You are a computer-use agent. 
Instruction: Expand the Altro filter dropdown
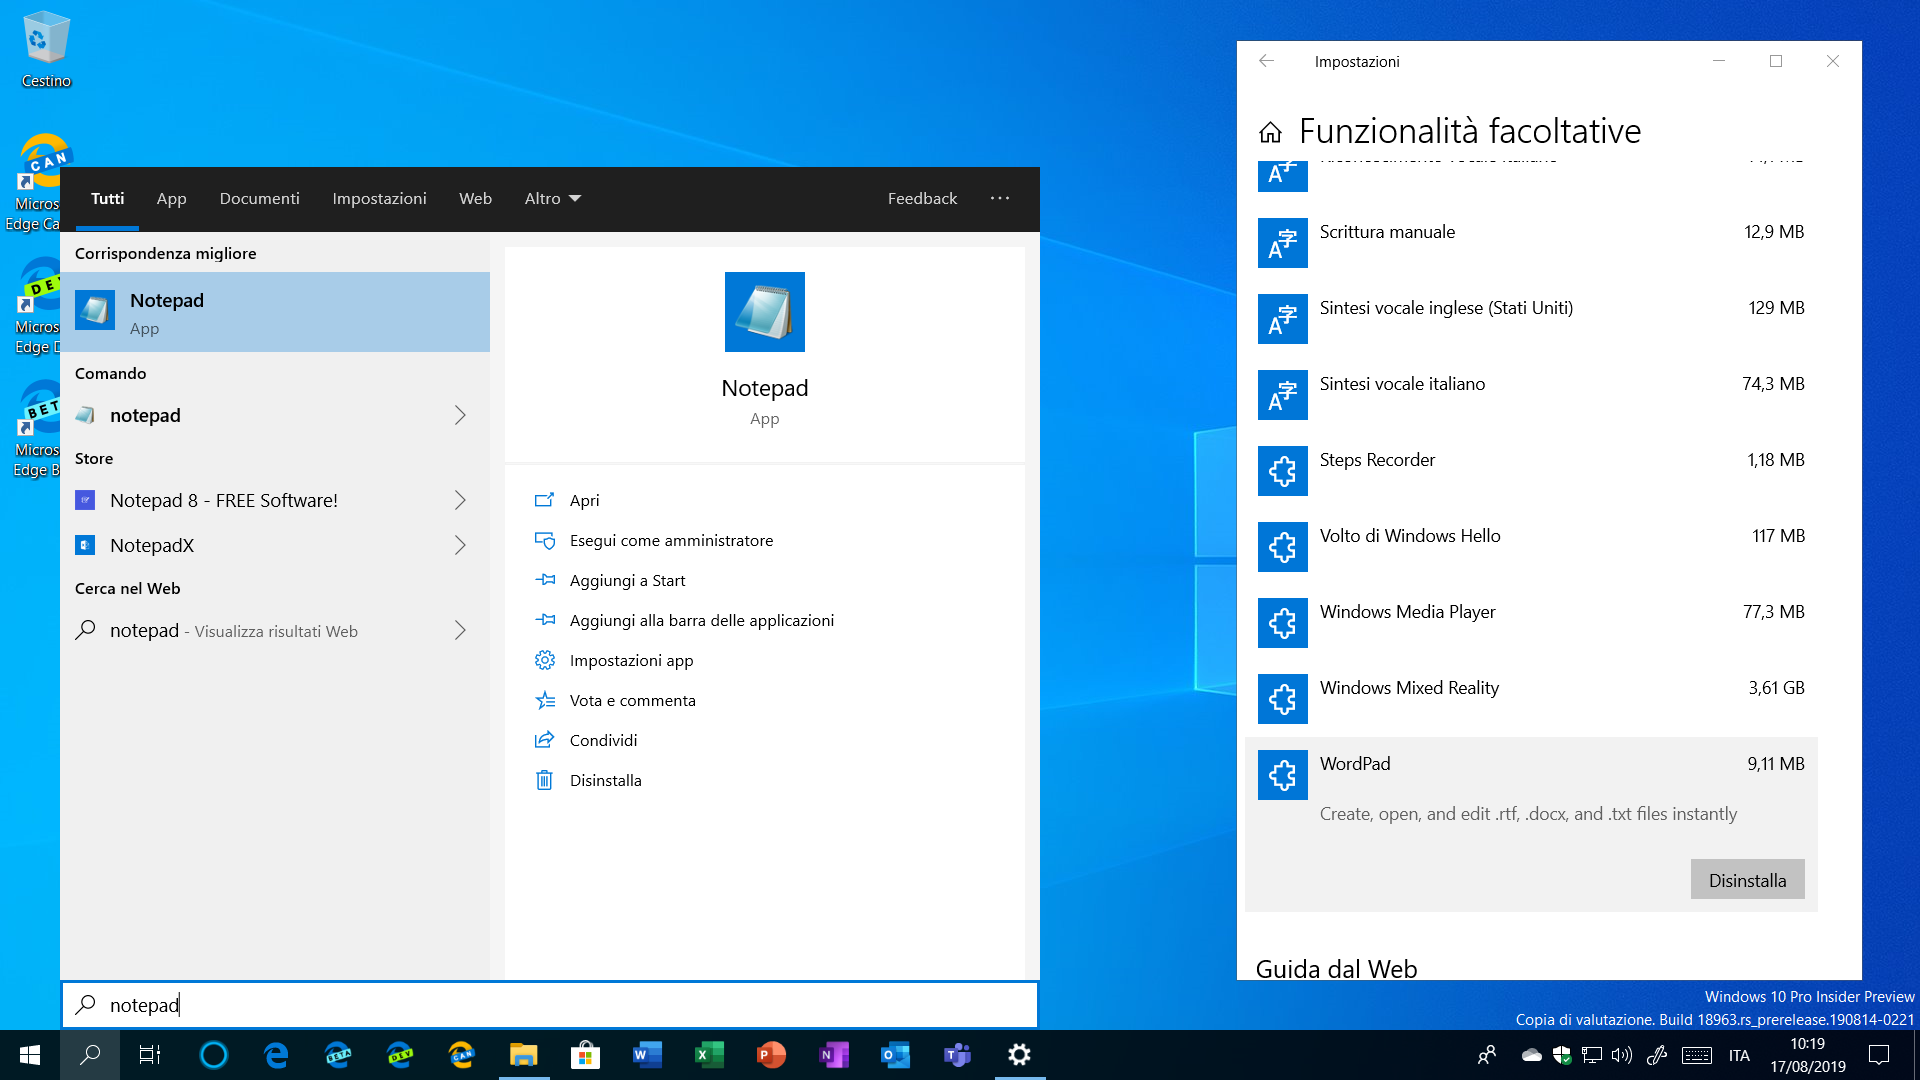(553, 198)
